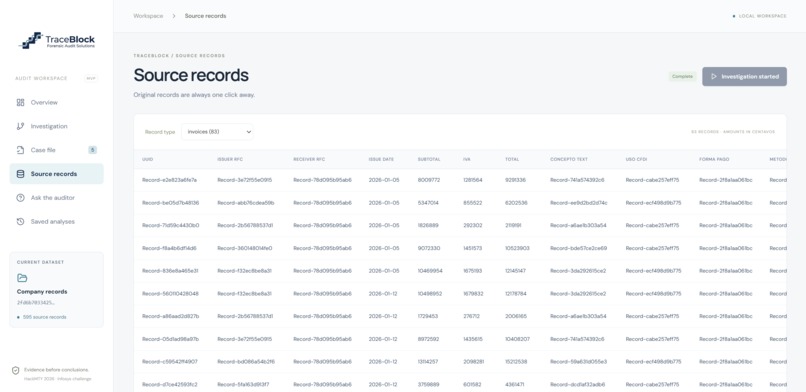Click the Issue Date column header
The width and height of the screenshot is (806, 392).
[x=381, y=159]
